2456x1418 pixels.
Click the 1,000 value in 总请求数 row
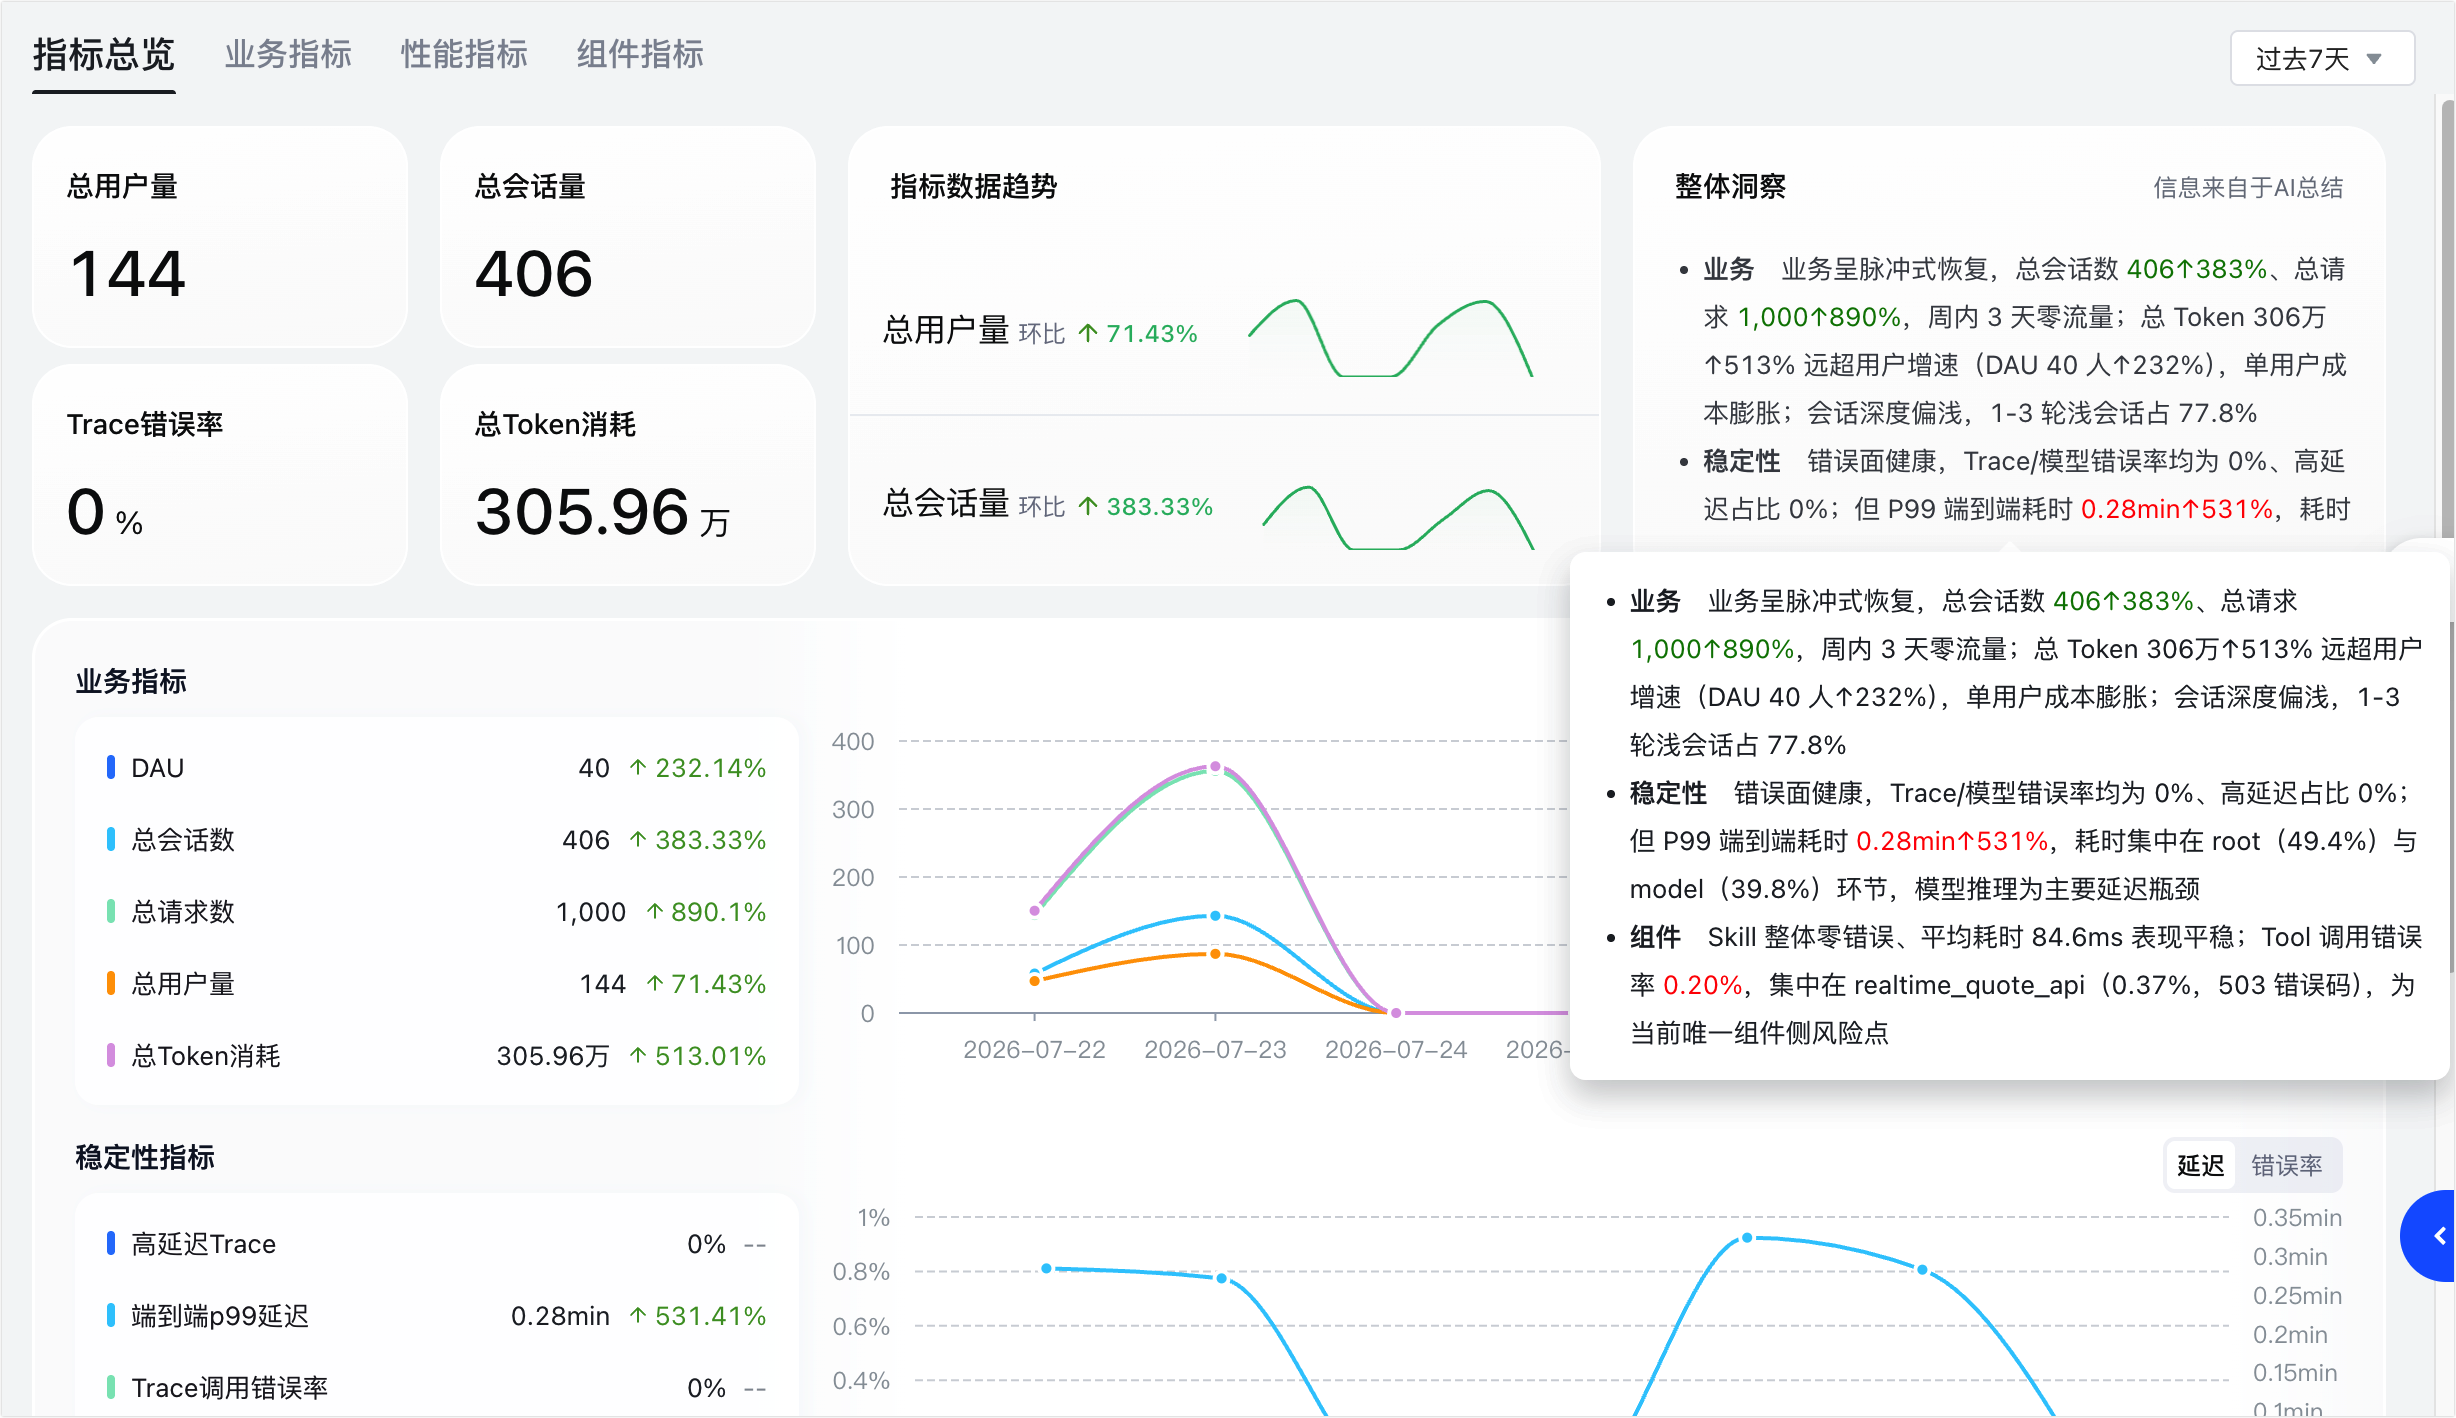pyautogui.click(x=591, y=912)
